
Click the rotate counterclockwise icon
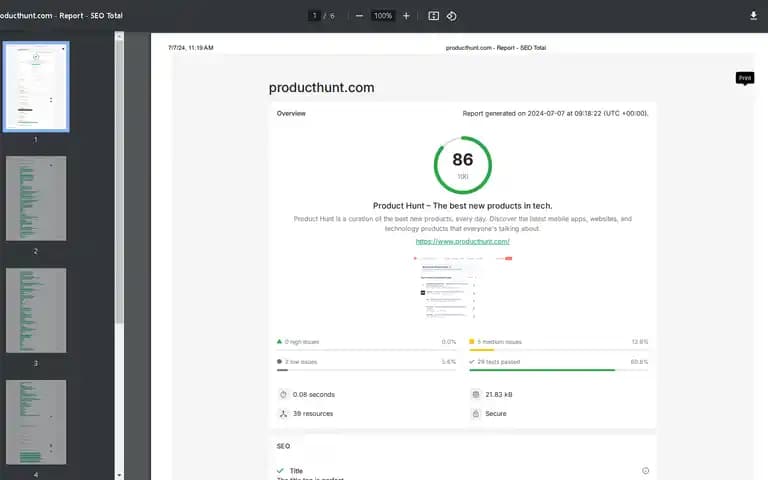point(452,16)
